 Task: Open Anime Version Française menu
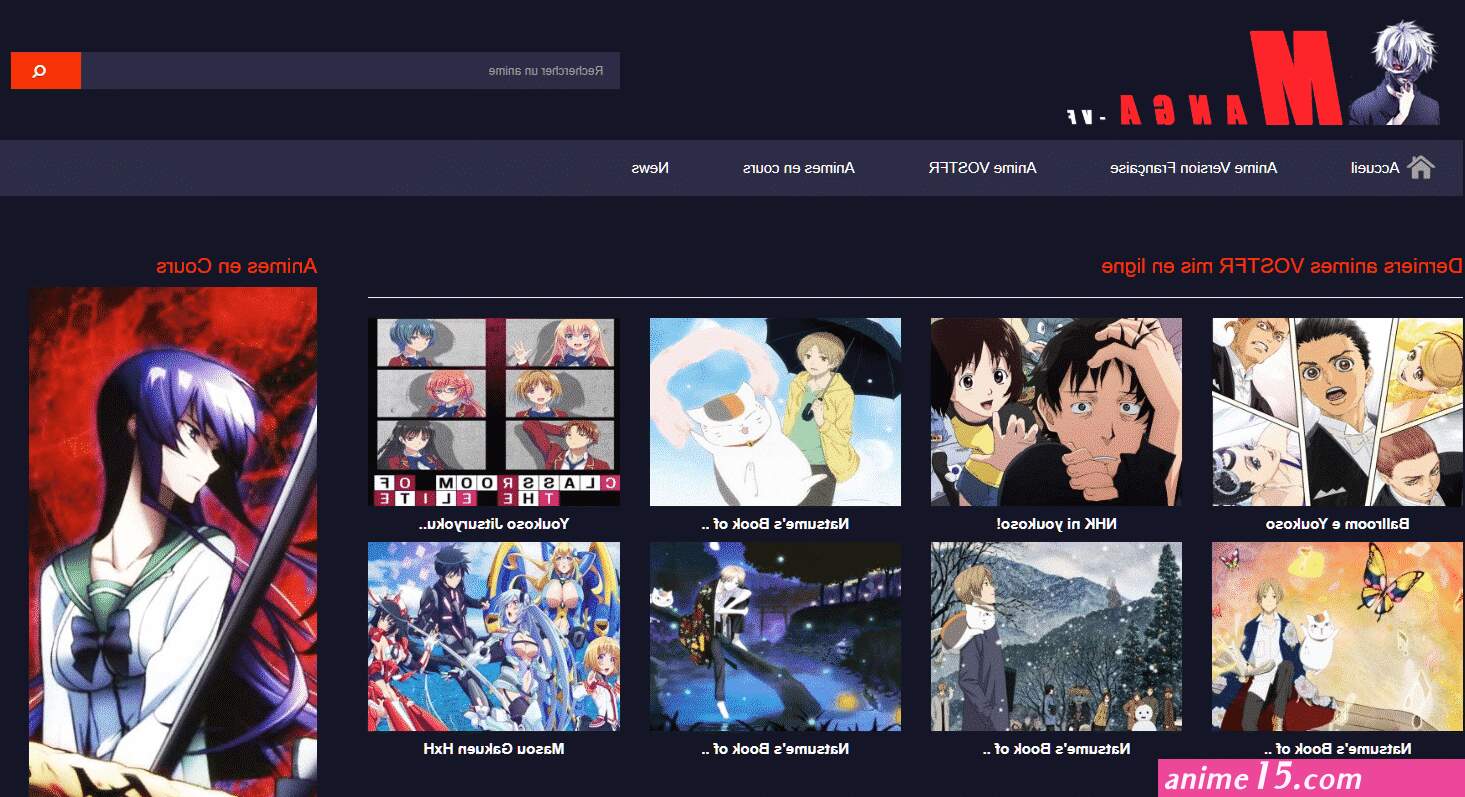point(1194,168)
